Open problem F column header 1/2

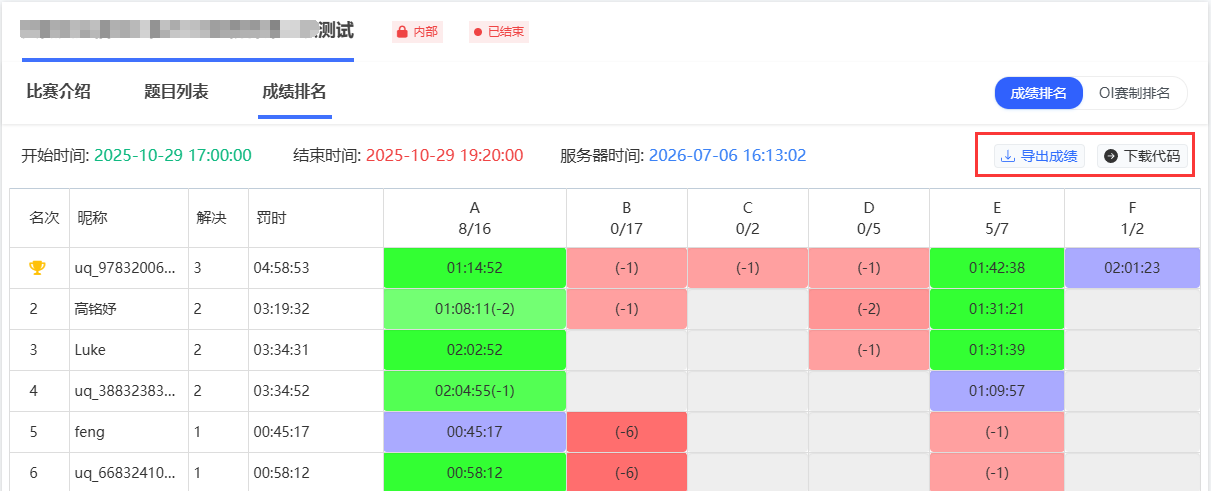coord(1132,218)
